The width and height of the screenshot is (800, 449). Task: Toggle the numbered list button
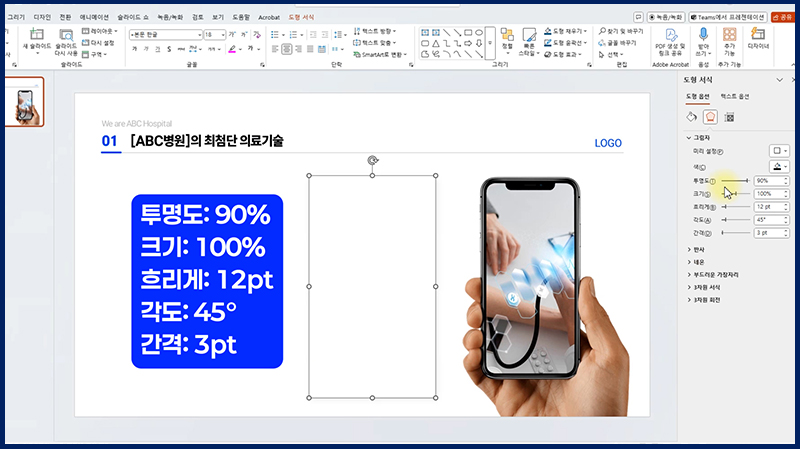coord(295,35)
